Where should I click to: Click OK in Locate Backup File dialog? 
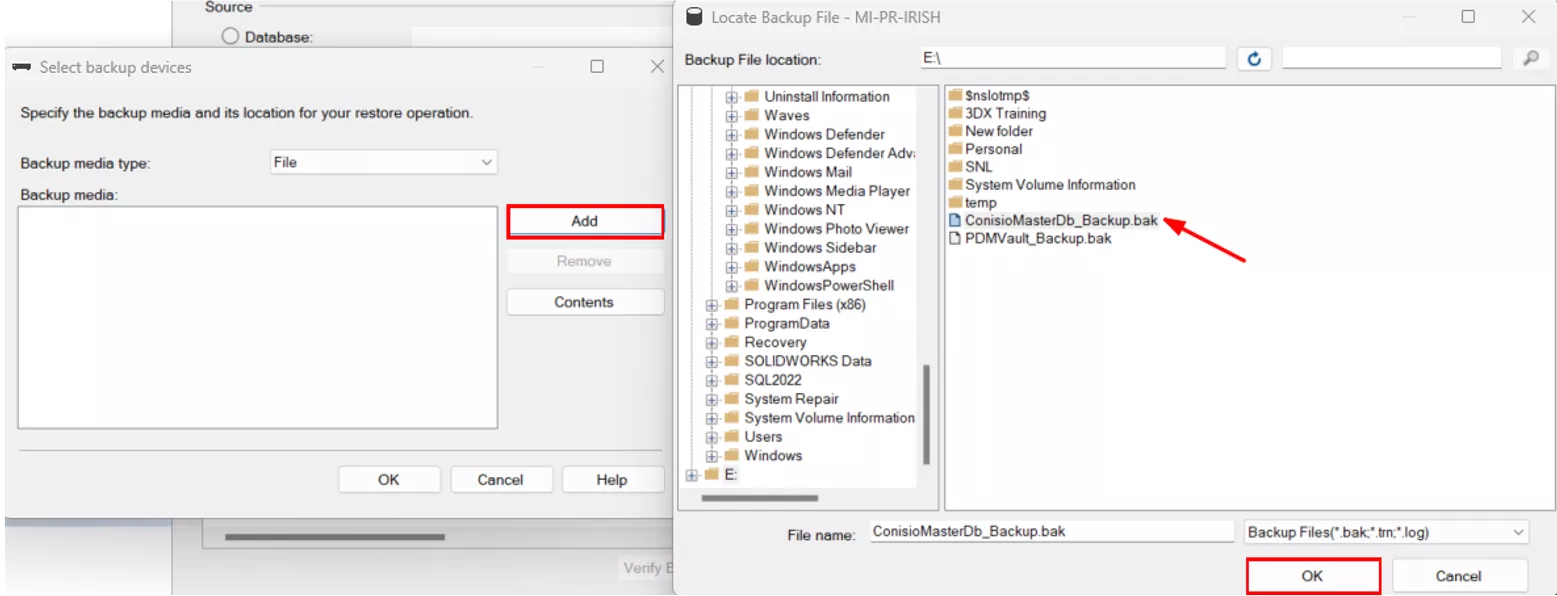(x=1312, y=576)
